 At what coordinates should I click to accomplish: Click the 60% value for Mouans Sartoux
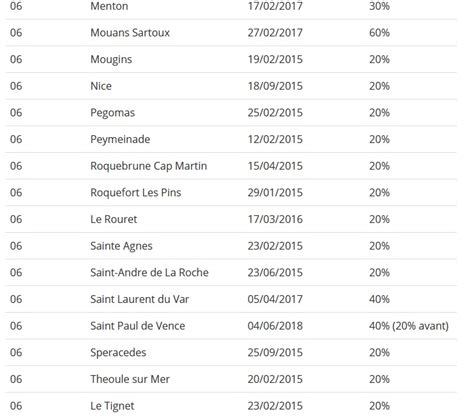pyautogui.click(x=379, y=33)
